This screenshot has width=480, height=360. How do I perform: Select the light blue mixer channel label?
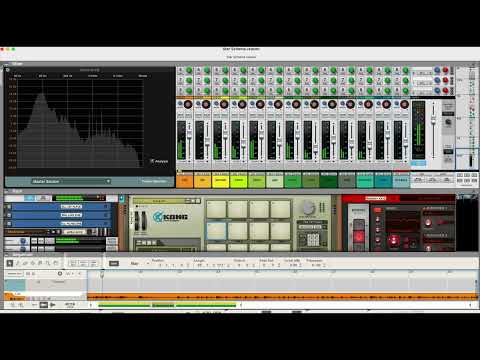tap(401, 180)
